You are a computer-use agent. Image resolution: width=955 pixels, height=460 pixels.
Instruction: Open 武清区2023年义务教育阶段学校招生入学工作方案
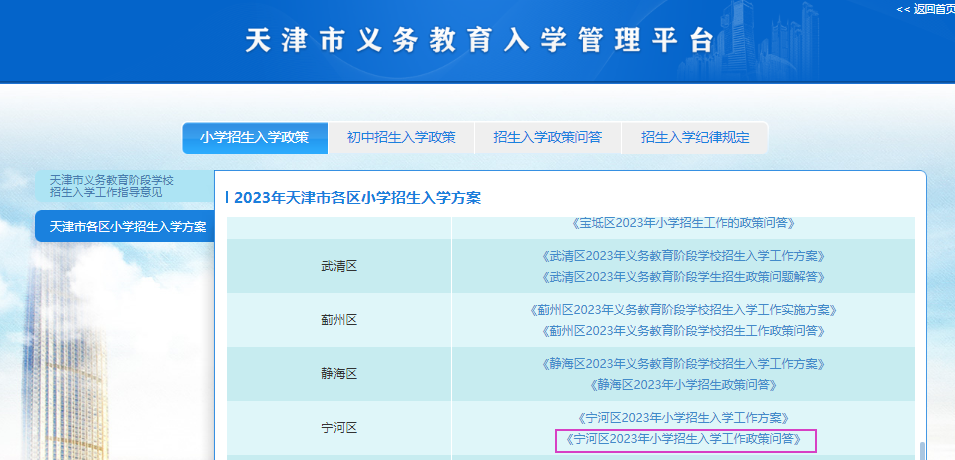pos(683,256)
